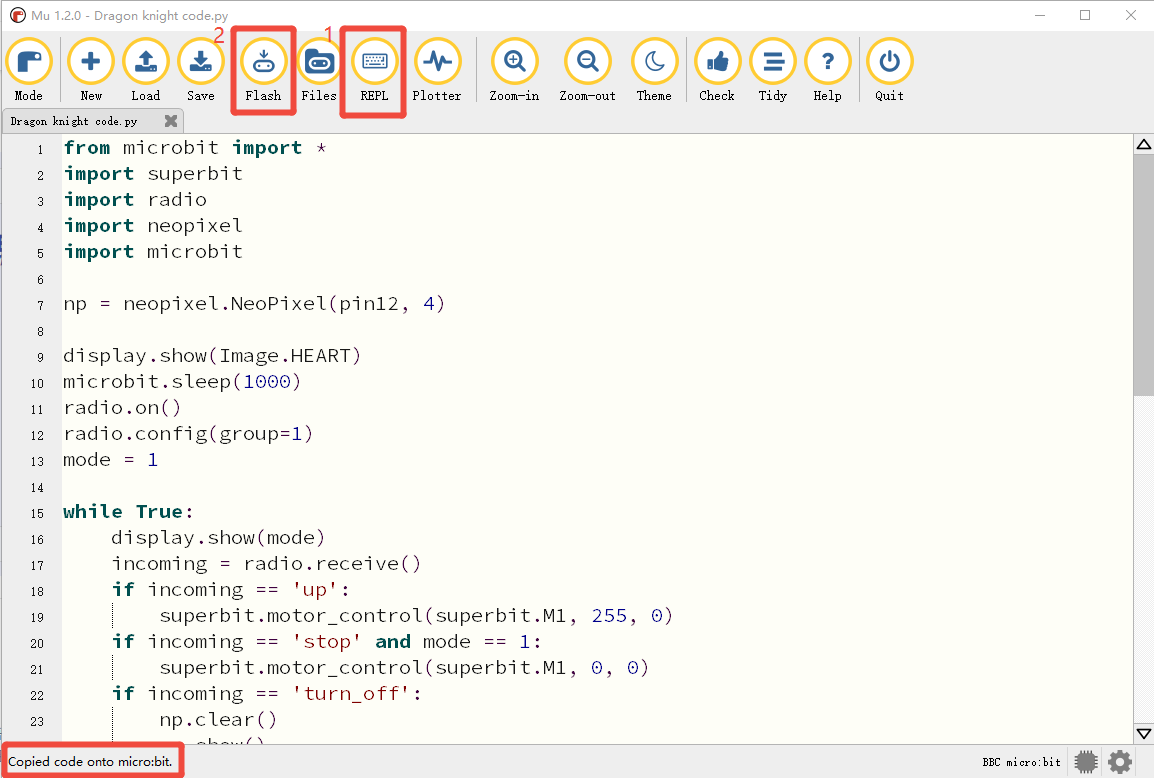The height and width of the screenshot is (778, 1154).
Task: Click the 'import radio' line
Action: [x=135, y=199]
